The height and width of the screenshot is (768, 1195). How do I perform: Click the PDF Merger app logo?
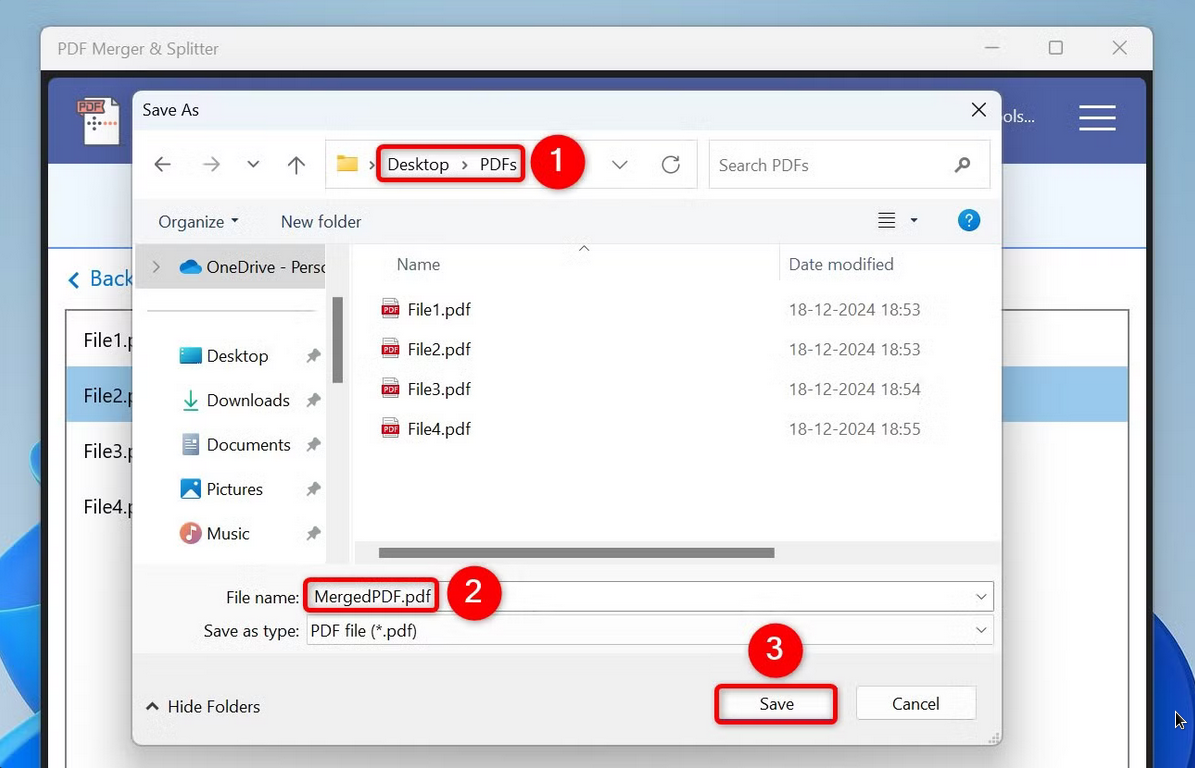[x=100, y=120]
